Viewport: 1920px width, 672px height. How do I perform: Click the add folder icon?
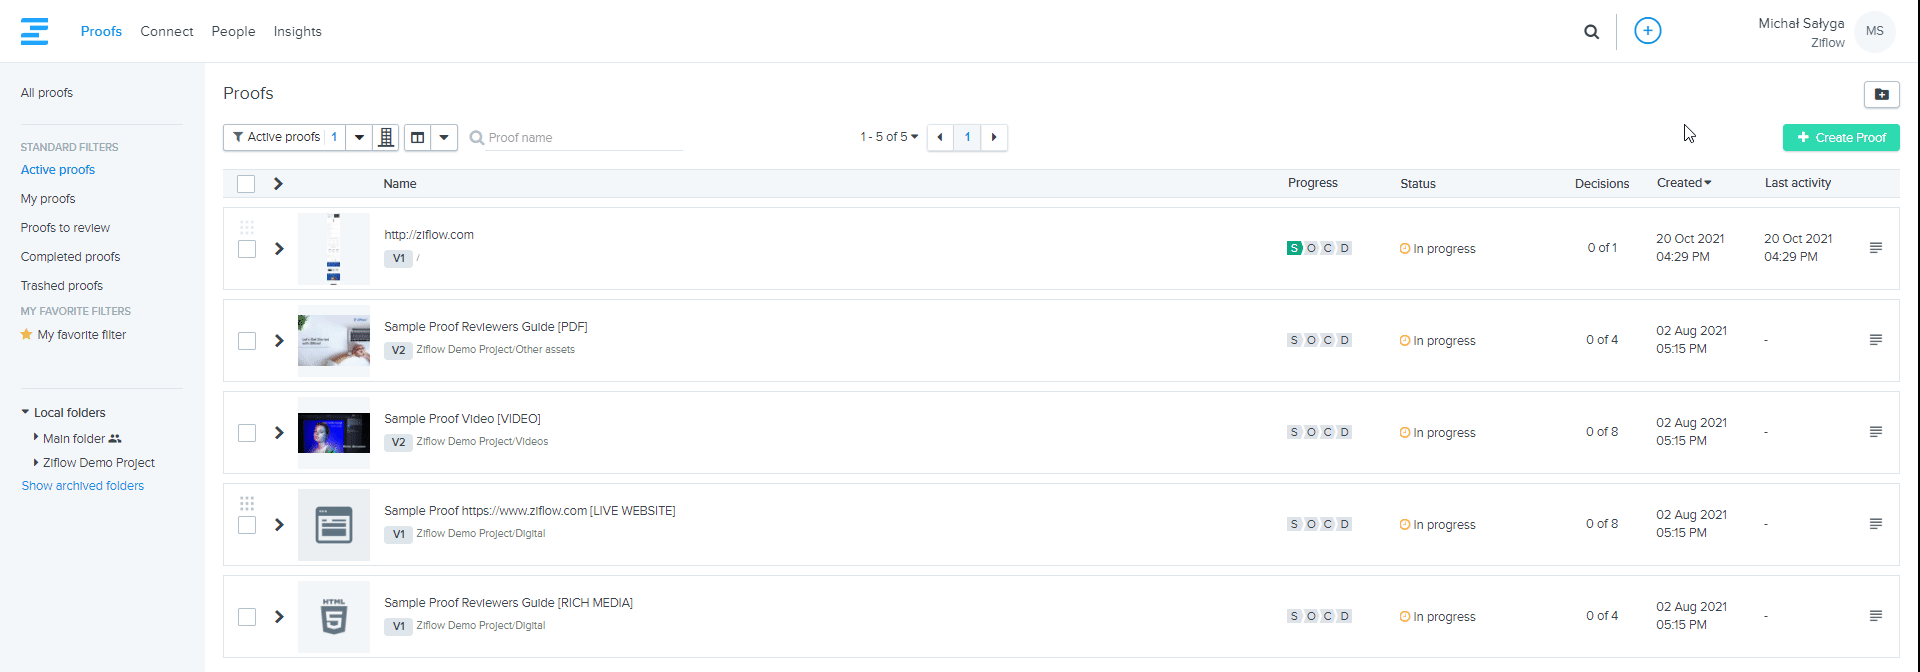pyautogui.click(x=1881, y=94)
